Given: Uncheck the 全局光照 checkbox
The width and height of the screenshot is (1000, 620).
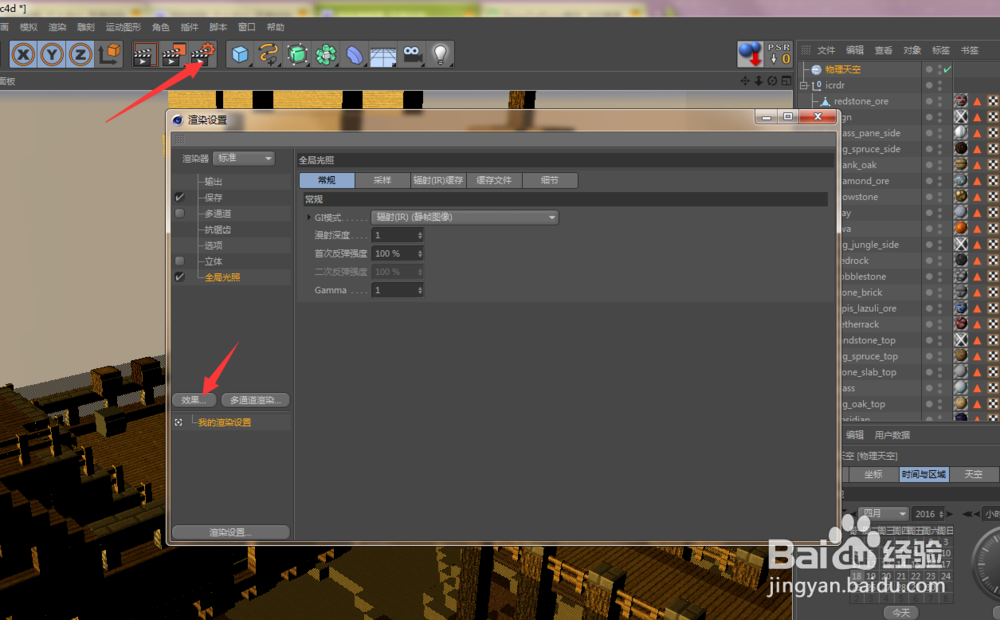Looking at the screenshot, I should click(x=180, y=277).
